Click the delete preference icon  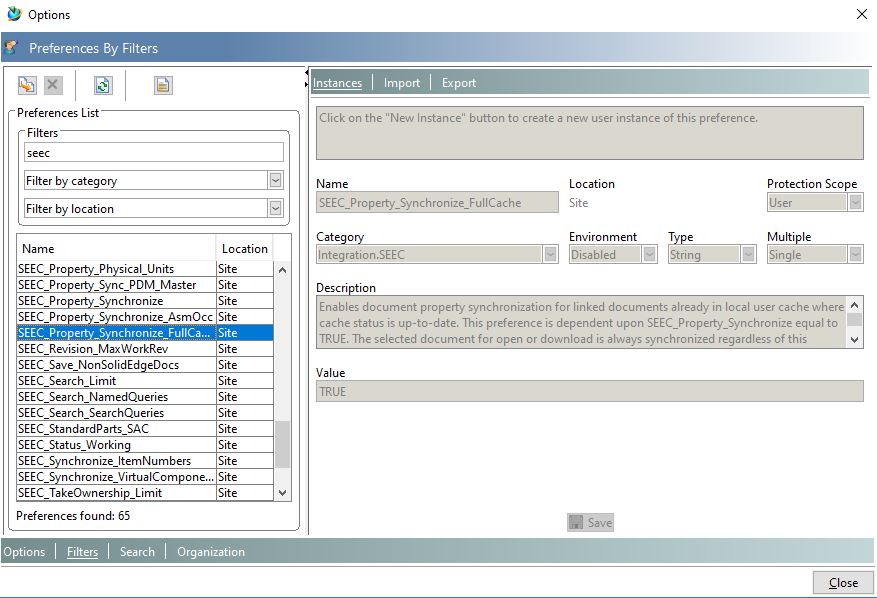pos(52,84)
